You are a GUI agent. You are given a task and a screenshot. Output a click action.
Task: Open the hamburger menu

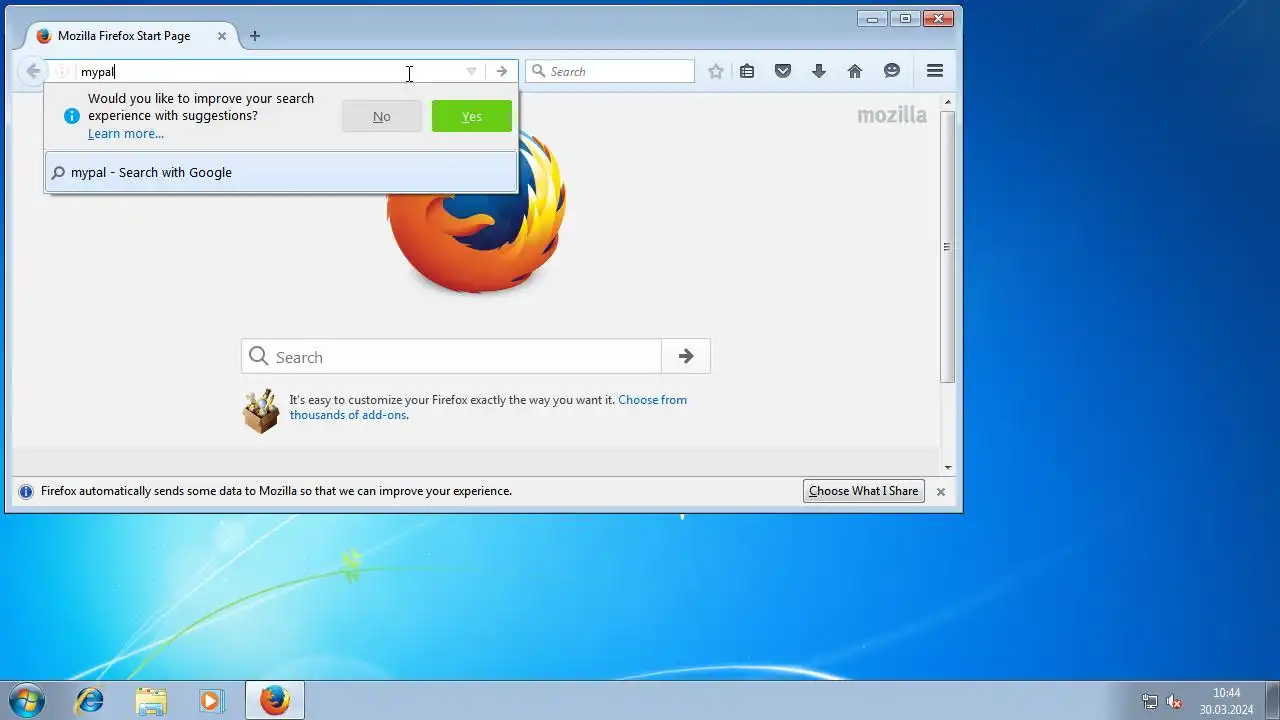tap(935, 71)
